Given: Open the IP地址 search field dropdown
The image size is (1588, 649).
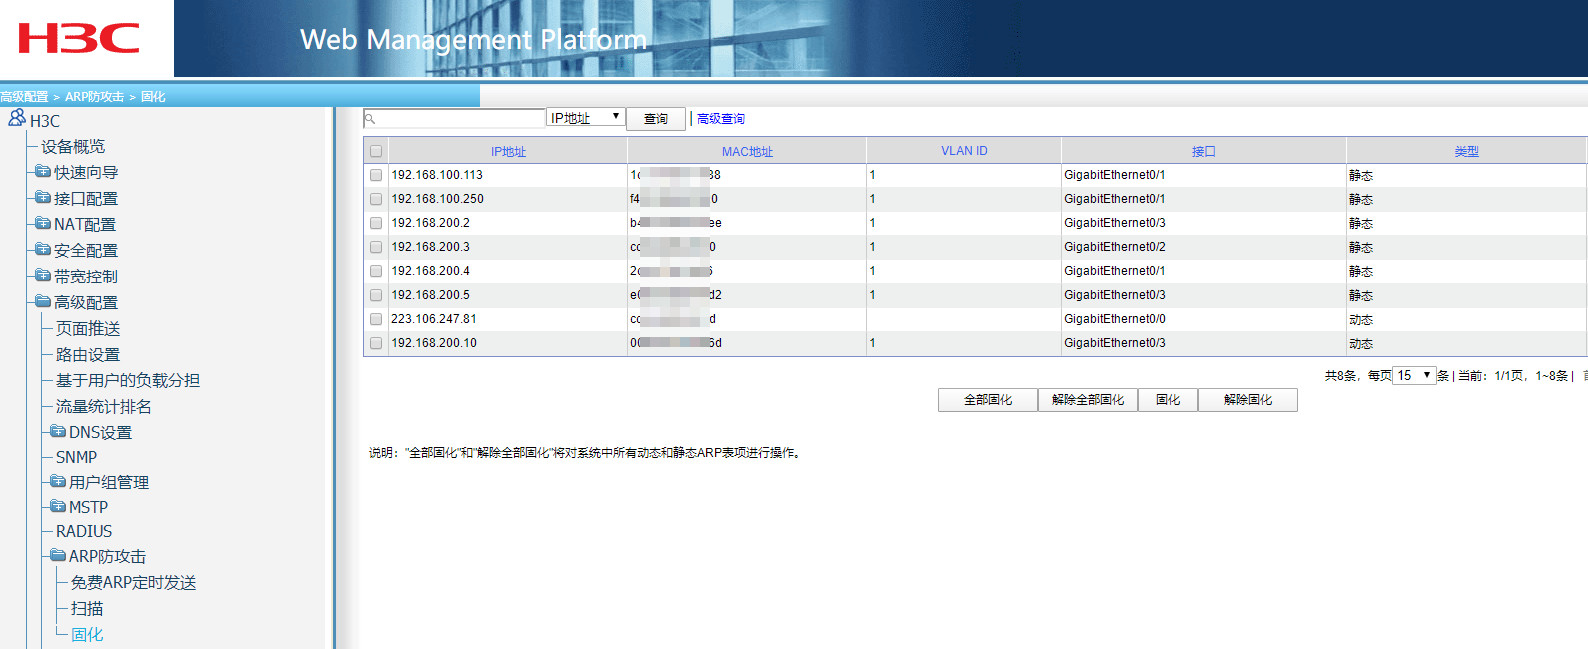Looking at the screenshot, I should [586, 118].
